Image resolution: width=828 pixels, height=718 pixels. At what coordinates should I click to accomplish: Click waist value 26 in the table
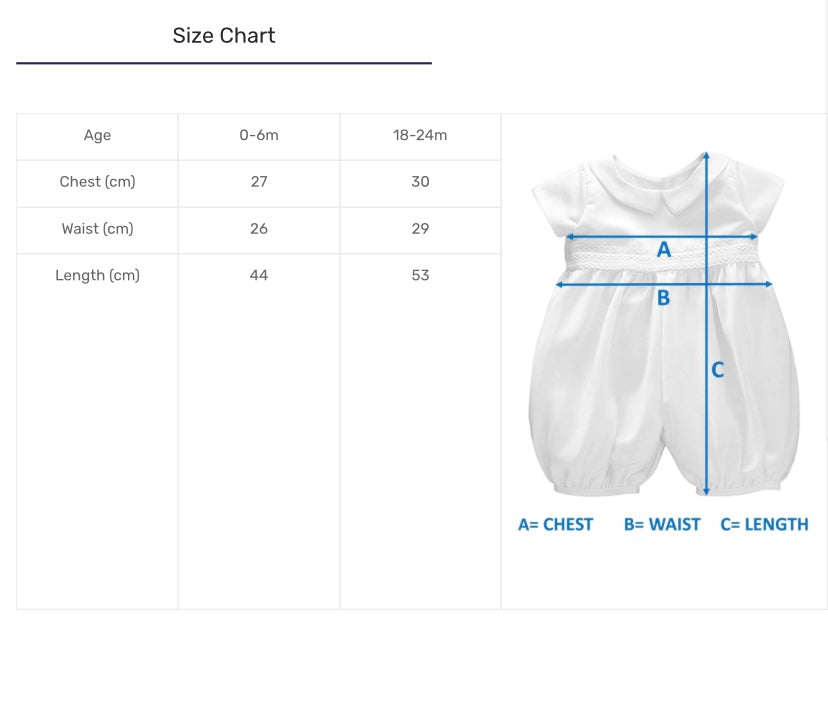point(259,229)
